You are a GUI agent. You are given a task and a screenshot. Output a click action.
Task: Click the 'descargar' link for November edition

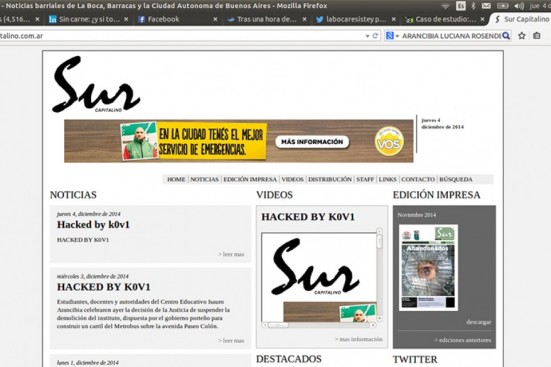(x=479, y=322)
